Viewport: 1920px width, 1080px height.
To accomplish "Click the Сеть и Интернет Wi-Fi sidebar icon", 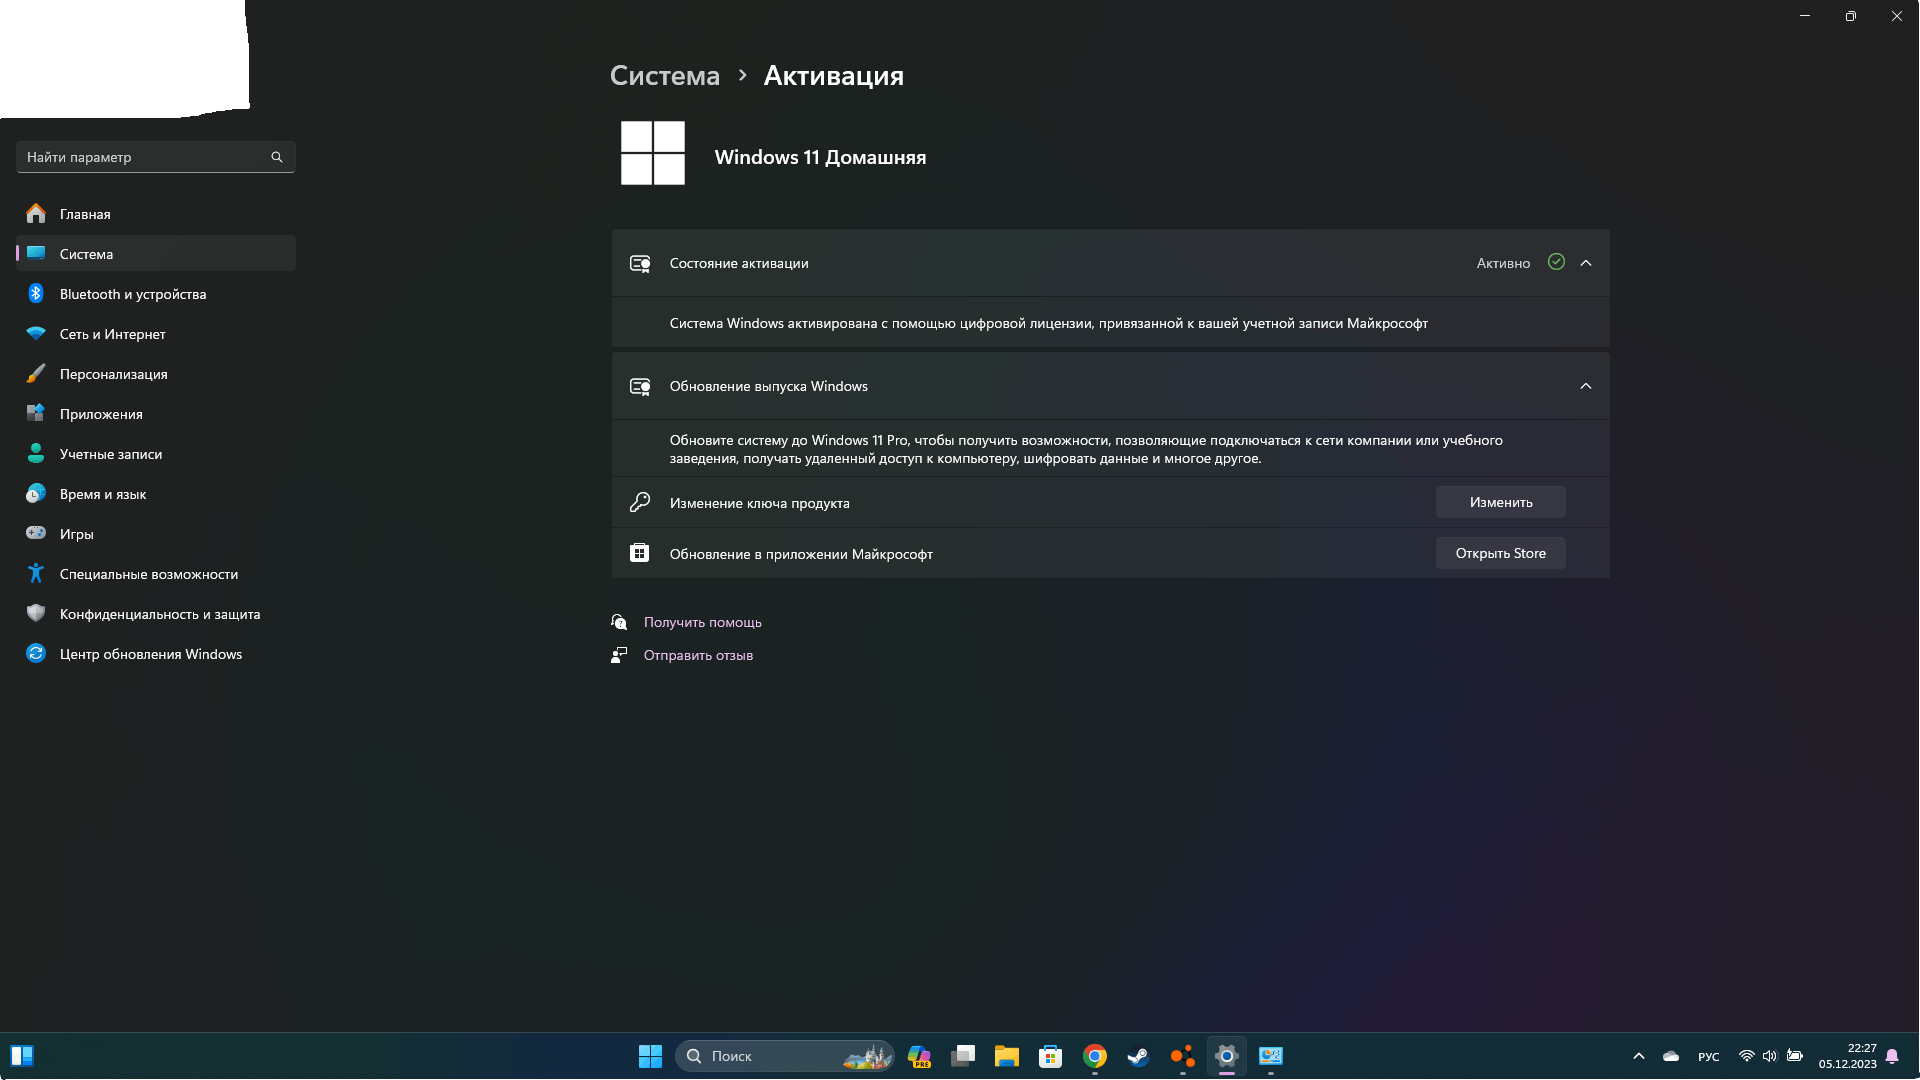I will pyautogui.click(x=36, y=333).
